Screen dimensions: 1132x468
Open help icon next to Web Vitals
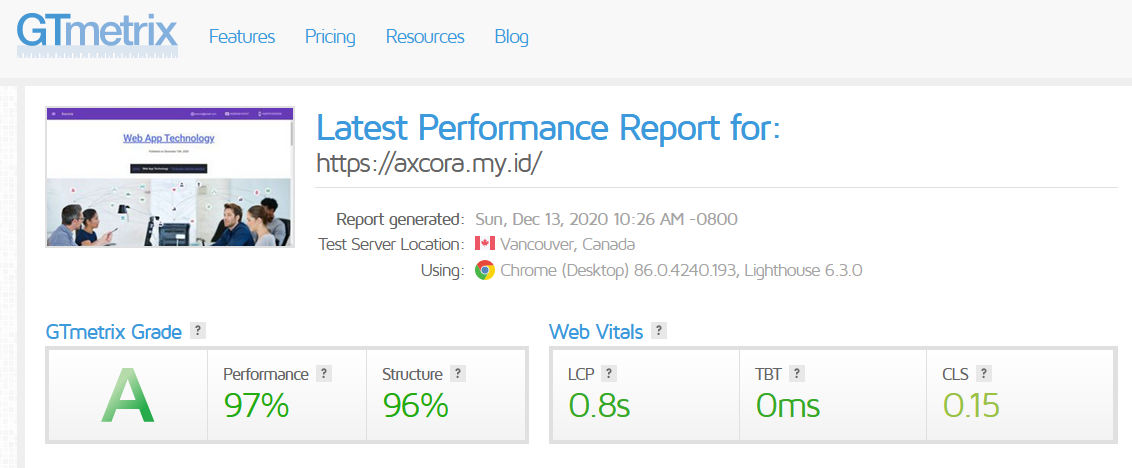tap(658, 331)
